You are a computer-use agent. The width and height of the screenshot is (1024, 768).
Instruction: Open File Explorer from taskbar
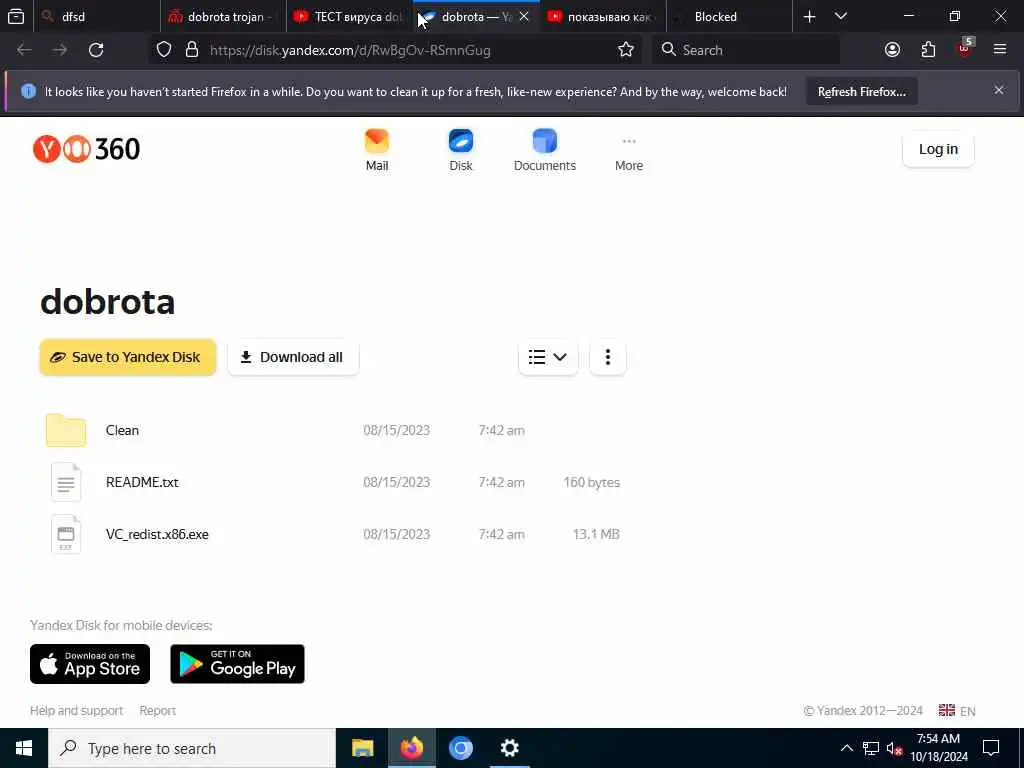click(362, 748)
